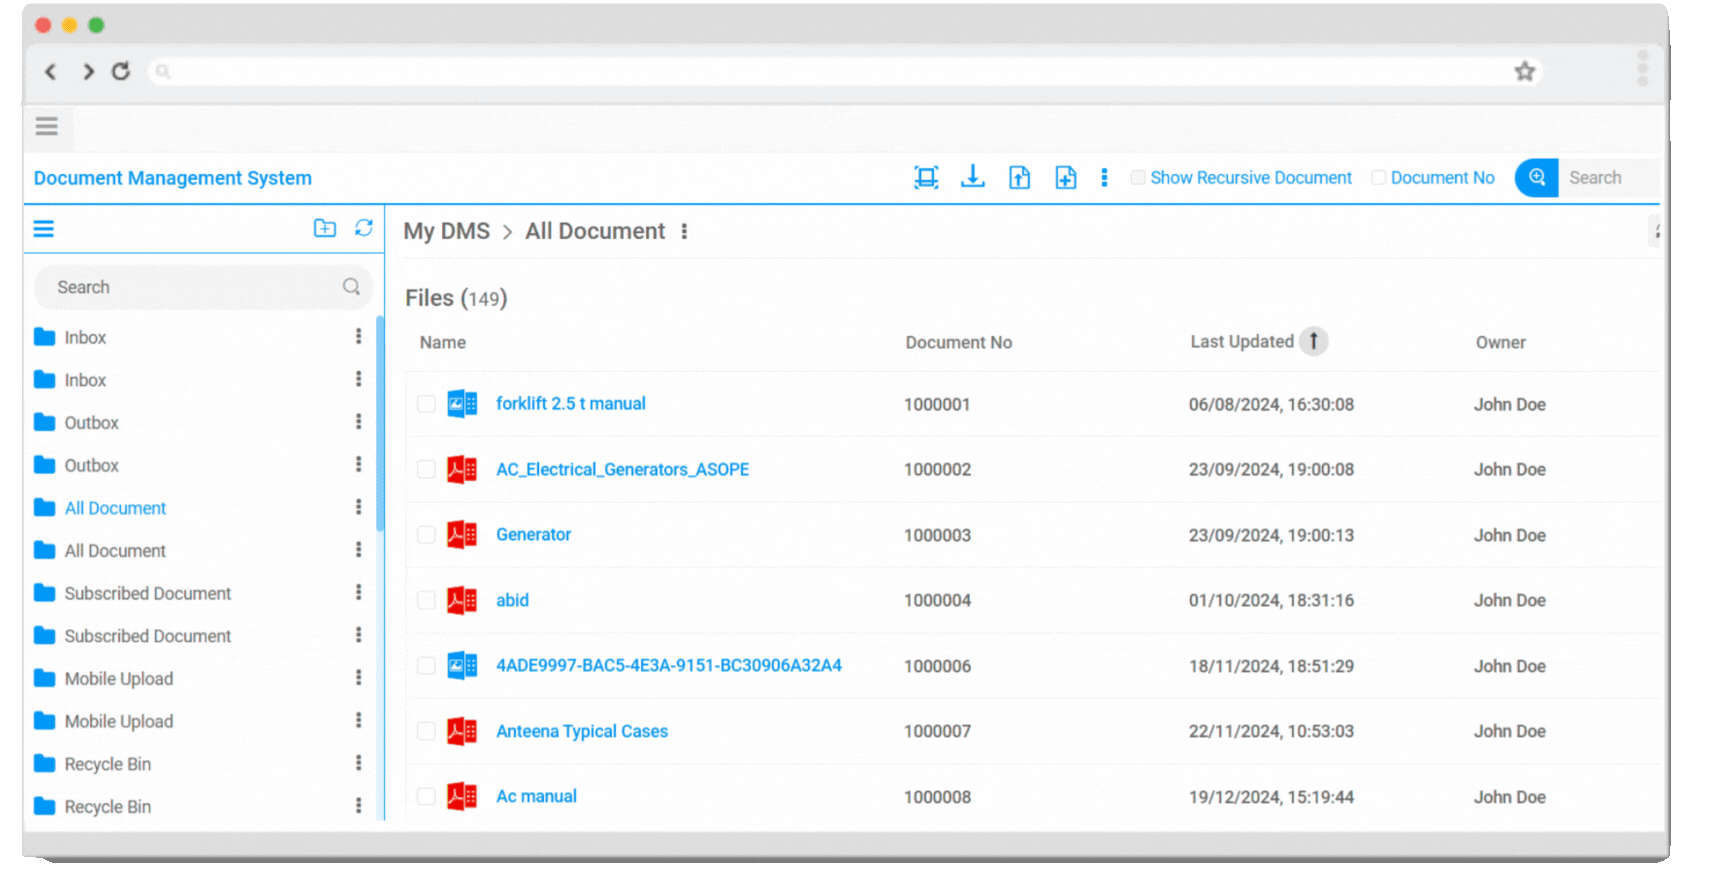Go to My DMS in breadcrumb

click(x=446, y=231)
